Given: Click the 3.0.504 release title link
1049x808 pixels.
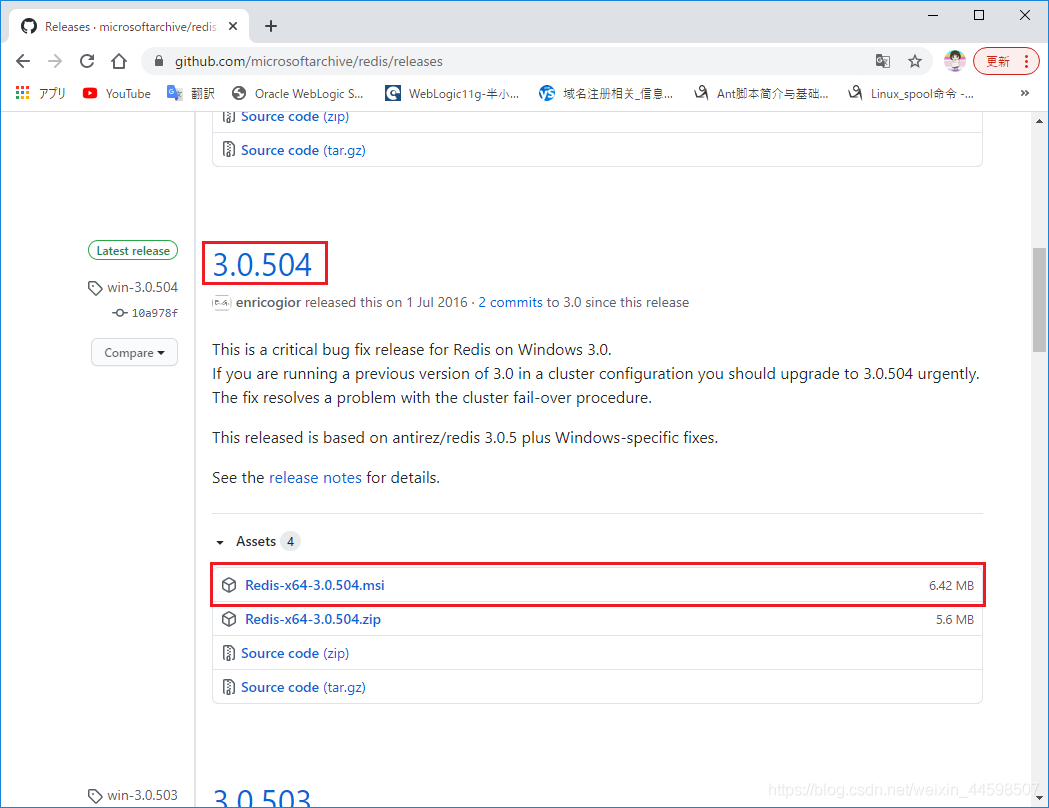Looking at the screenshot, I should [262, 264].
